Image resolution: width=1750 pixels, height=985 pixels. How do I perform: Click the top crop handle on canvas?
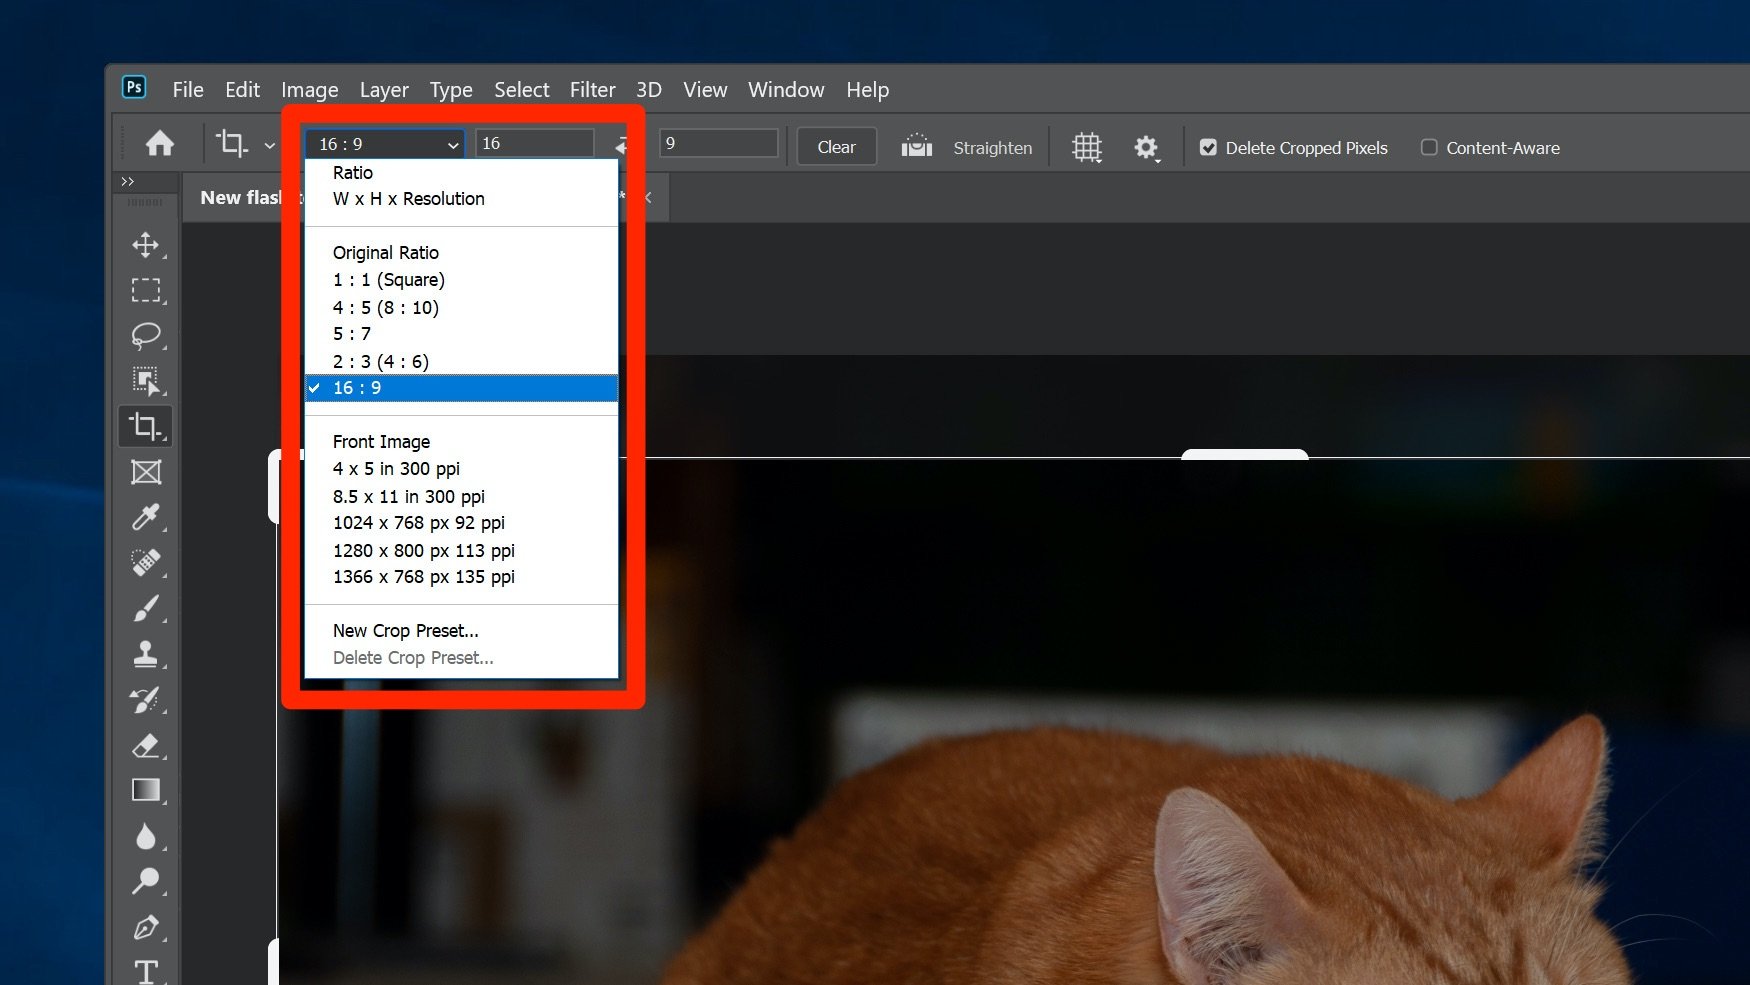point(1245,455)
